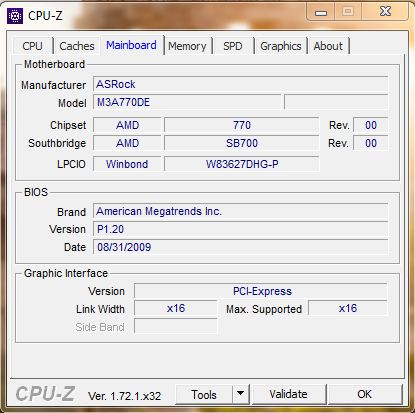Click the disabled Side Band field
This screenshot has width=415, height=413.
(x=176, y=326)
